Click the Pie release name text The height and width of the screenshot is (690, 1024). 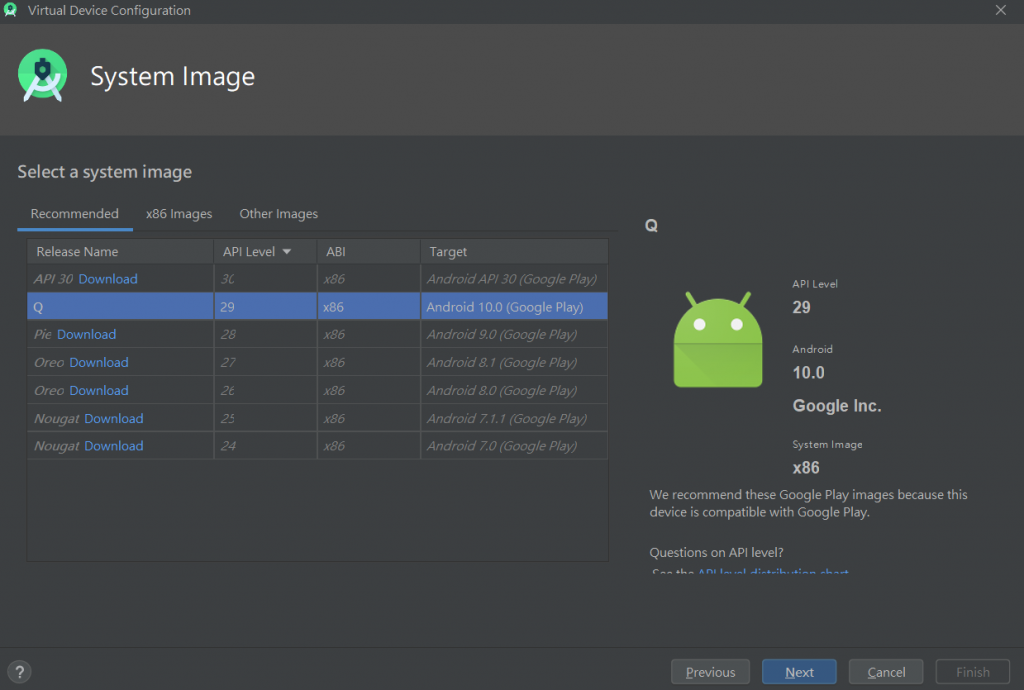(42, 334)
